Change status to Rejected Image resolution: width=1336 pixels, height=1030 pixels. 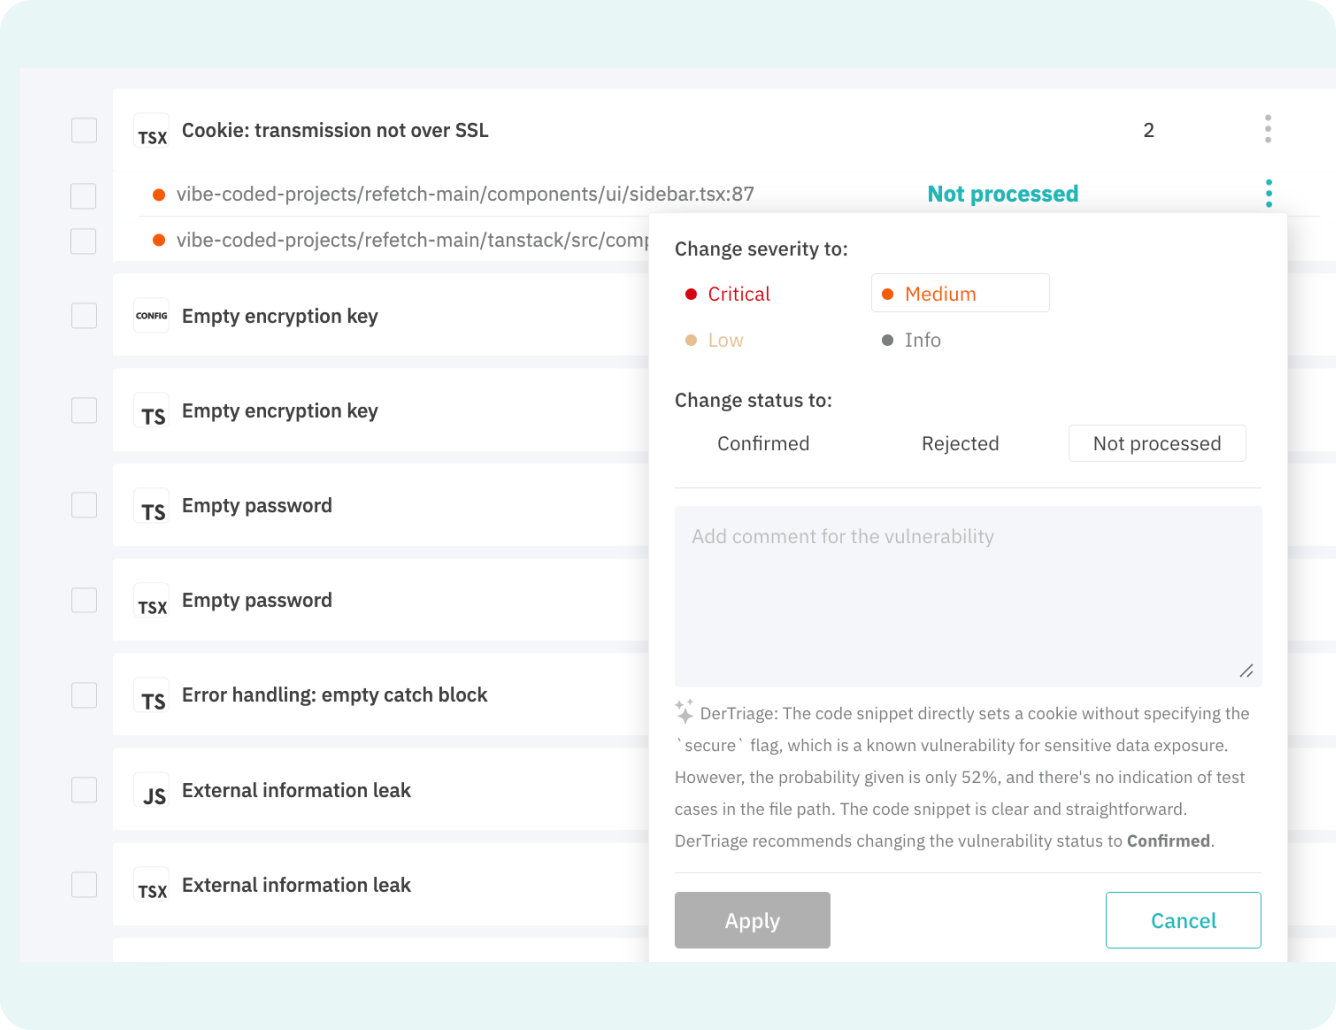pyautogui.click(x=960, y=443)
